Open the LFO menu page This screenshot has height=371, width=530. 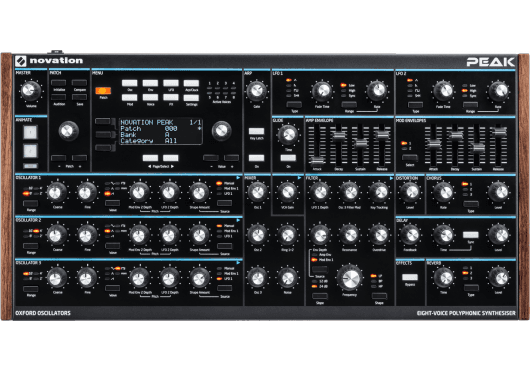click(171, 83)
